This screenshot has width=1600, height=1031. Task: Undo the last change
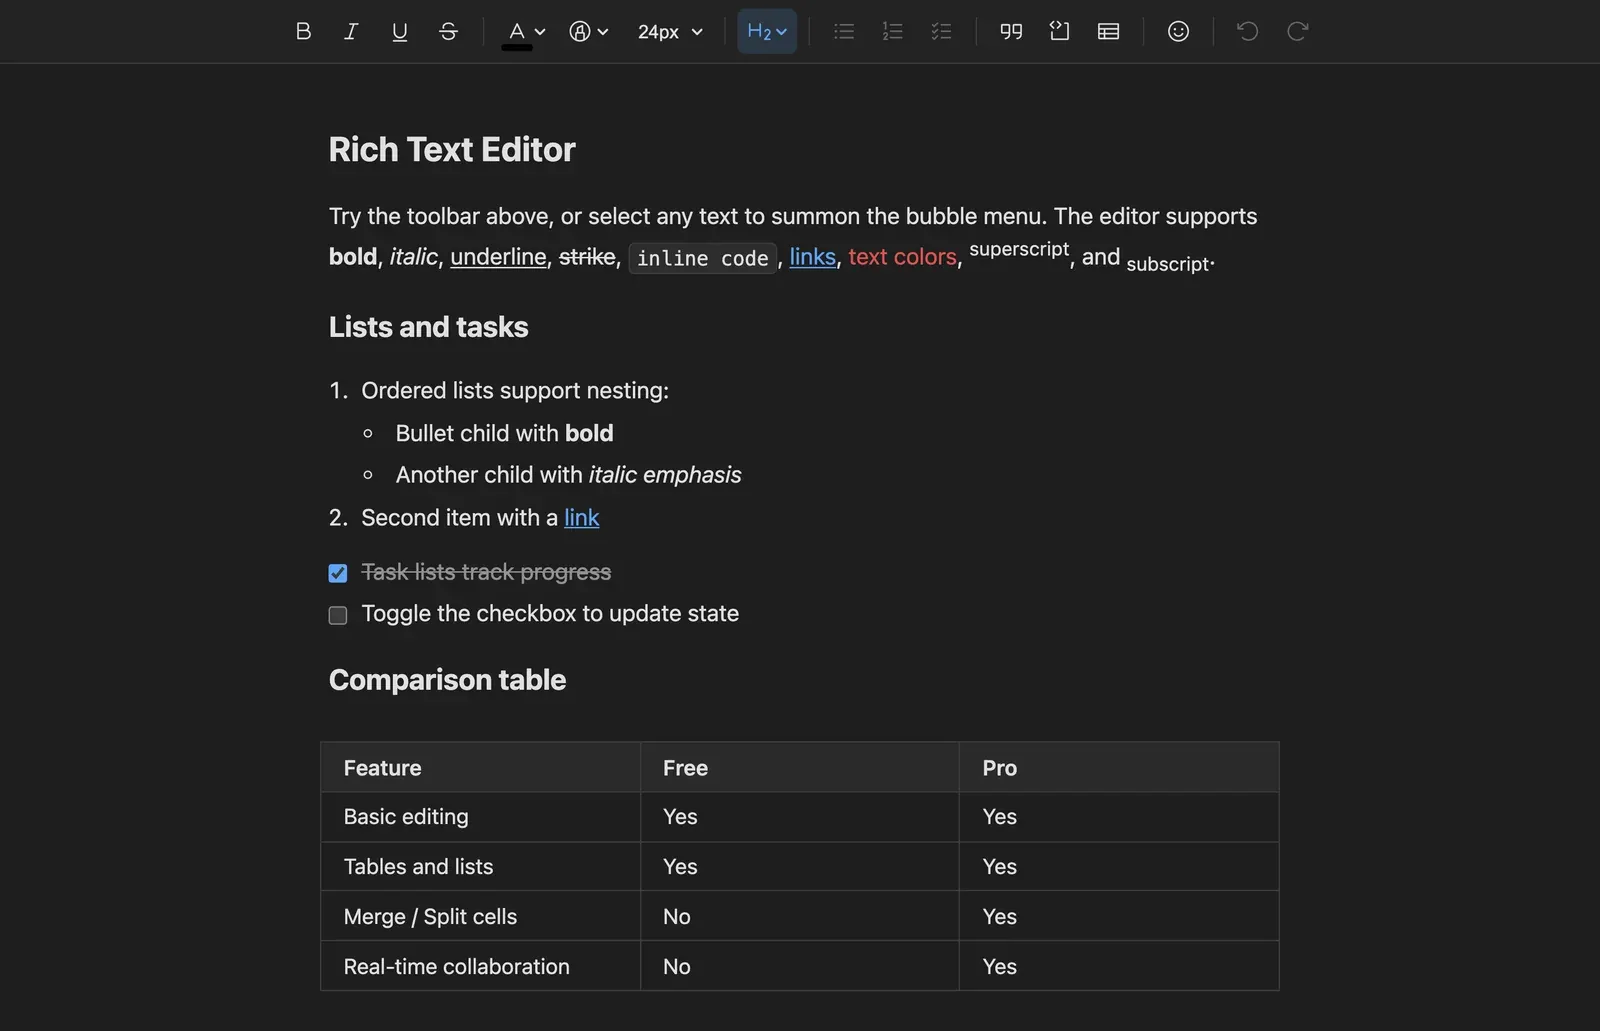click(1248, 31)
